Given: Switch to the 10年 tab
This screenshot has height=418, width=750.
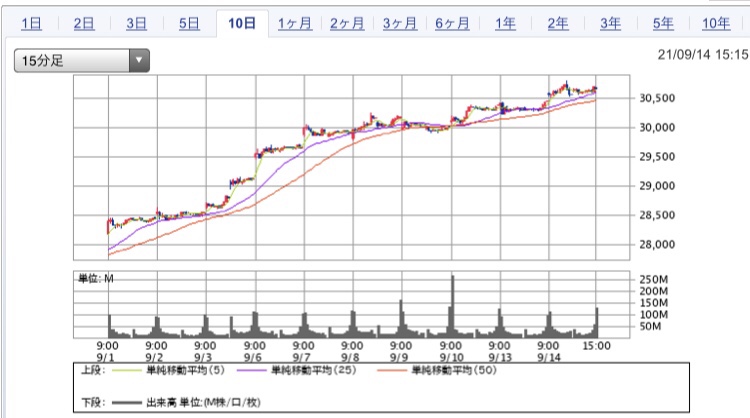Looking at the screenshot, I should (x=715, y=23).
